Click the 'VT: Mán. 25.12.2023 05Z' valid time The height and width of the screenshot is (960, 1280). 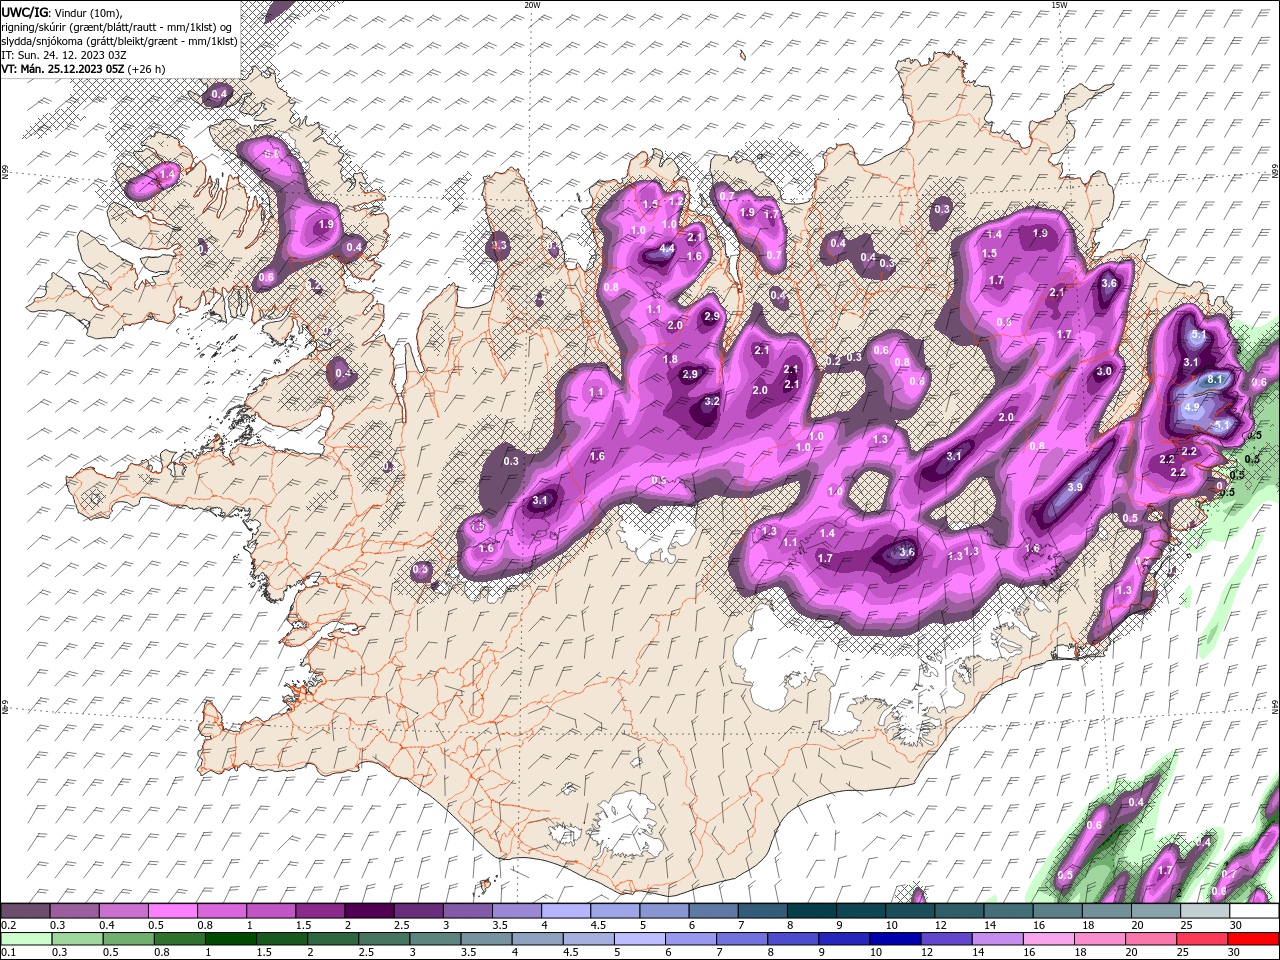click(62, 69)
